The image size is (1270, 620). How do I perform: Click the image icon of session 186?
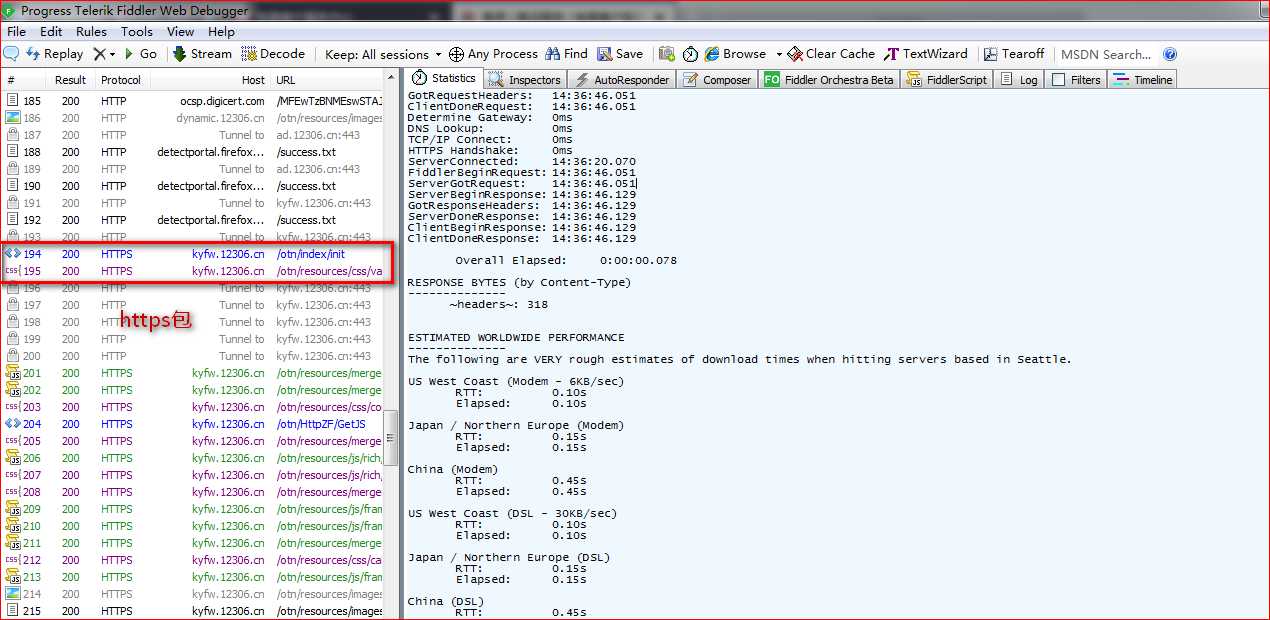pyautogui.click(x=13, y=118)
